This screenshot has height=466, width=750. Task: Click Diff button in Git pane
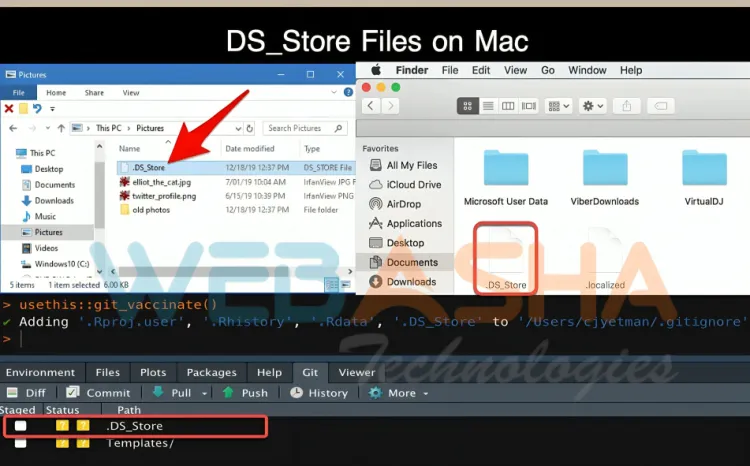[x=27, y=393]
